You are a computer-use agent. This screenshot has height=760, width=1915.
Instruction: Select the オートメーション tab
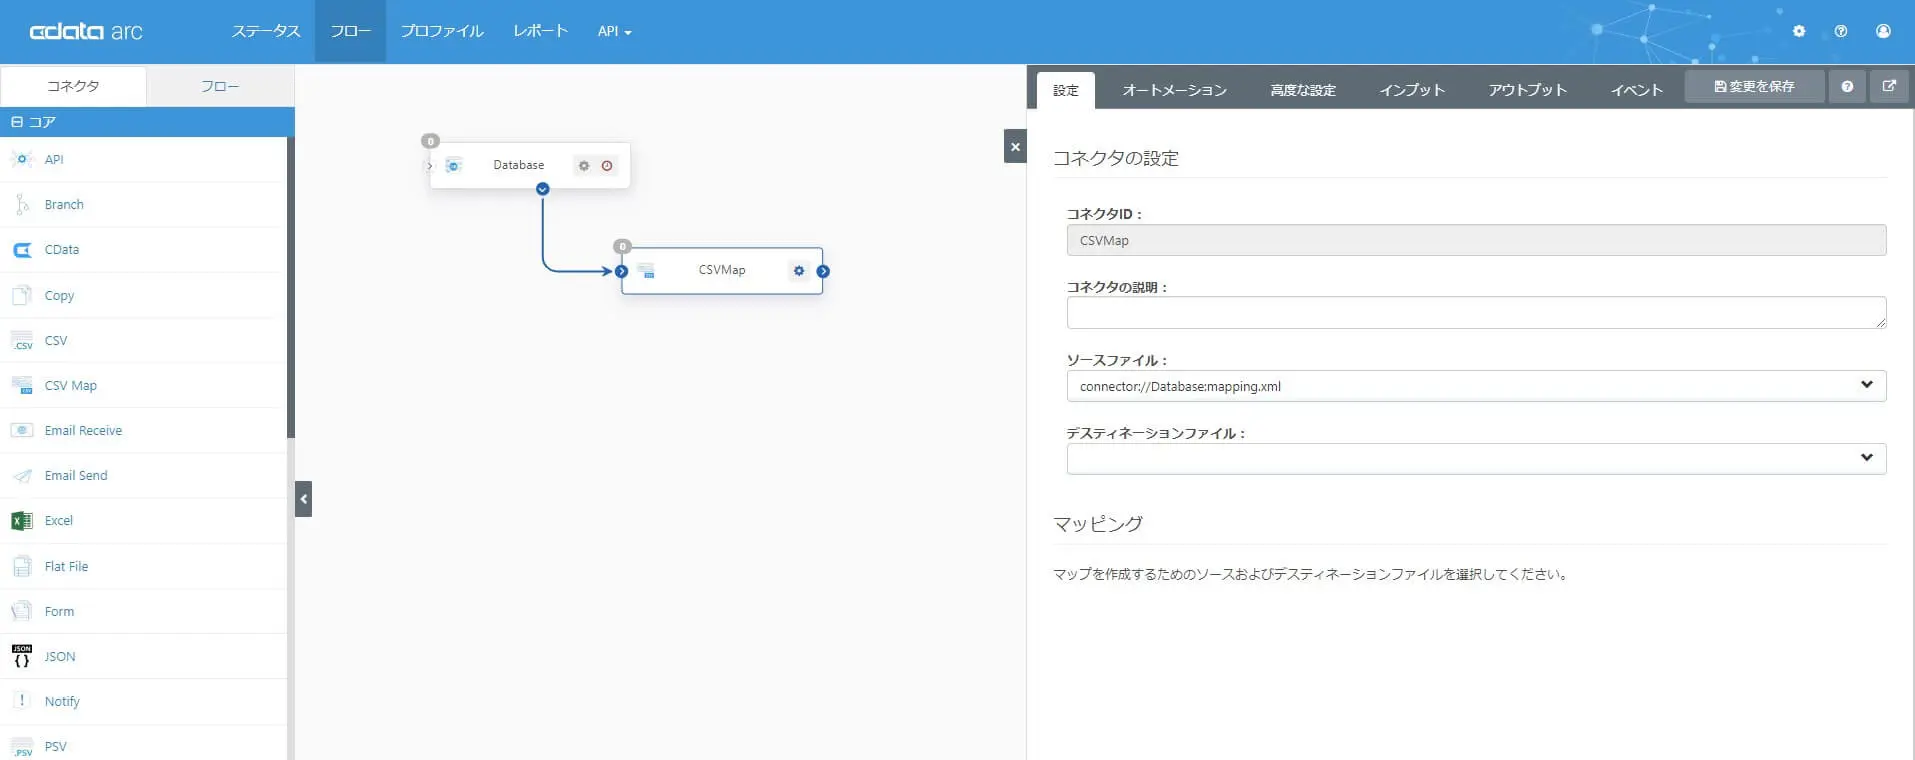coord(1174,90)
